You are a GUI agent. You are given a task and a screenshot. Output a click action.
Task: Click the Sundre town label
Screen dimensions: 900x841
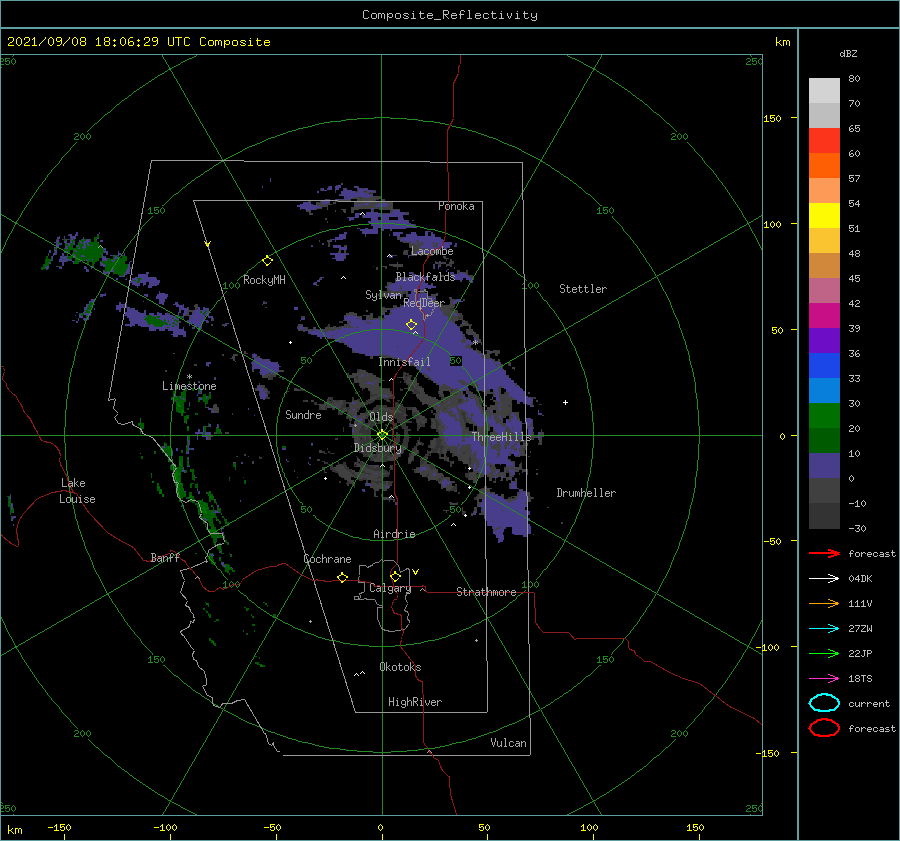tap(303, 414)
